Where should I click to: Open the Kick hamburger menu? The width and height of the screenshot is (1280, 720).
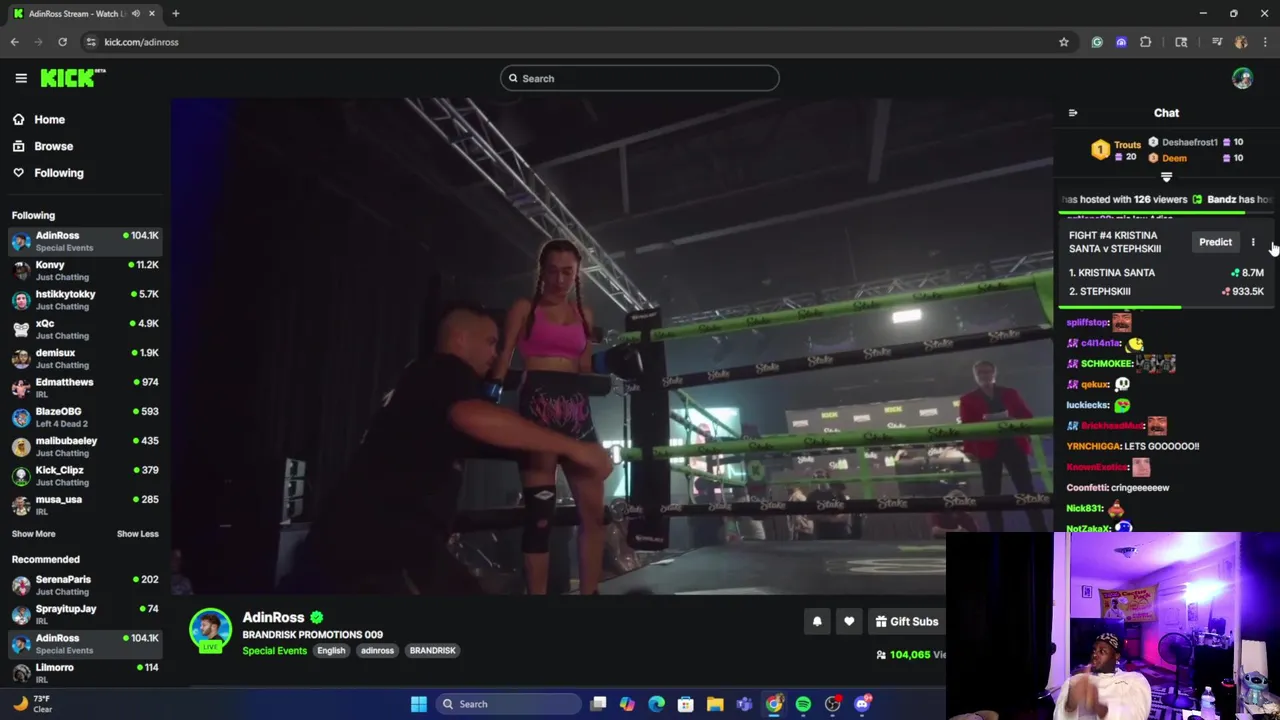(21, 78)
